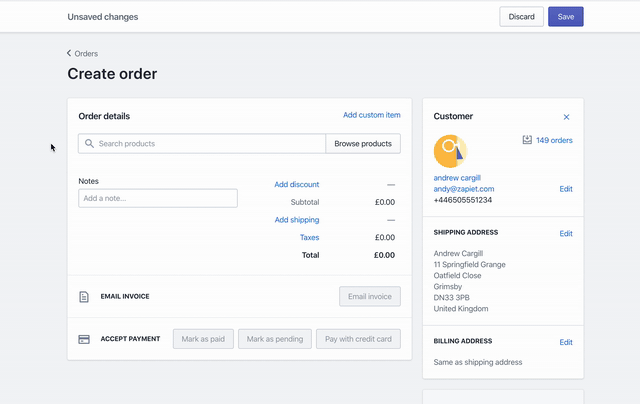Click into the Notes text box
This screenshot has height=404, width=640.
(158, 198)
